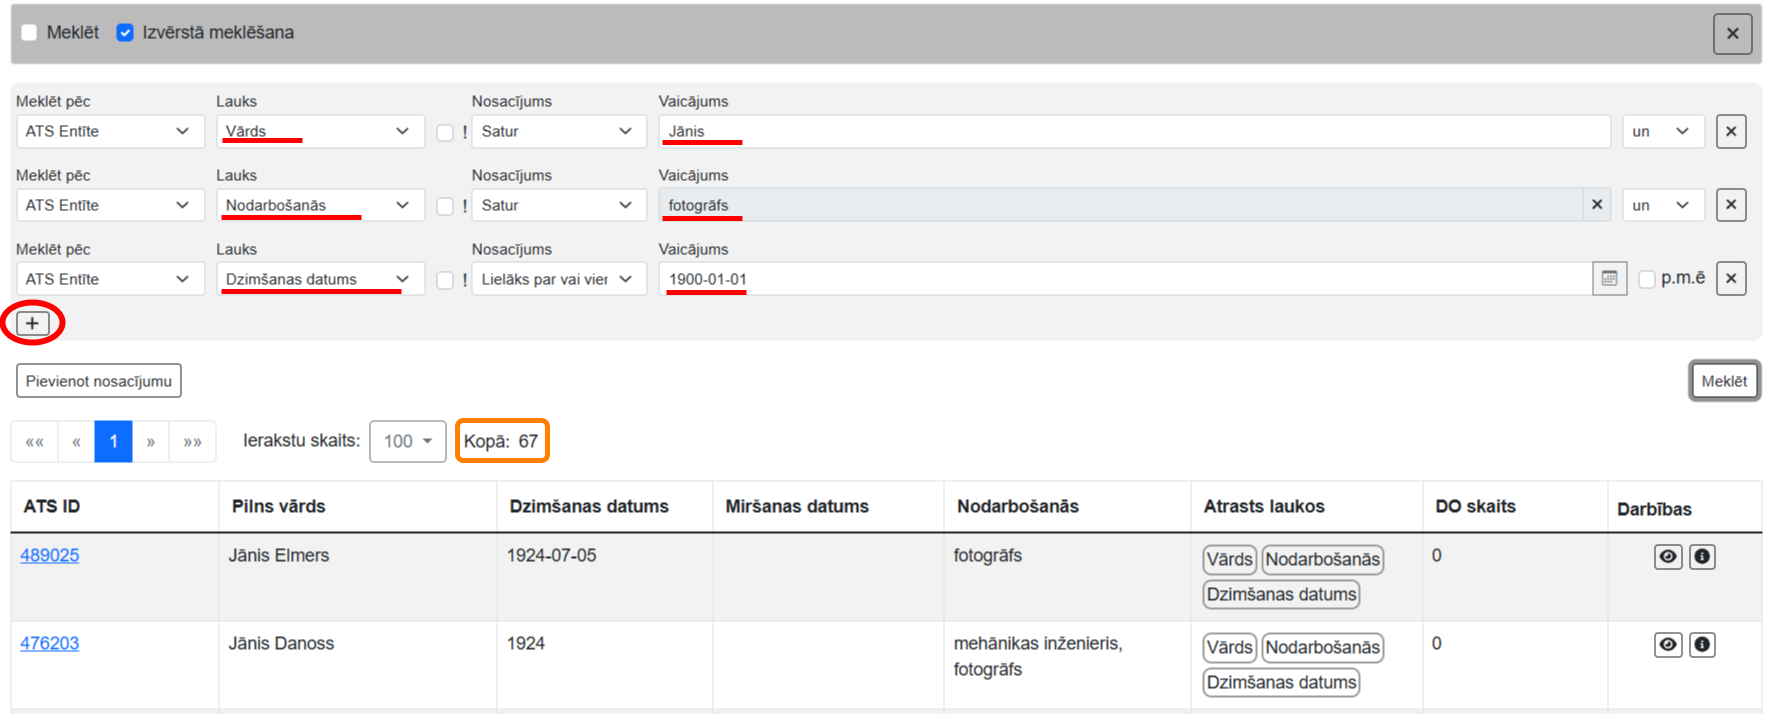1768x714 pixels.
Task: Jump to last page of results
Action: [x=192, y=441]
